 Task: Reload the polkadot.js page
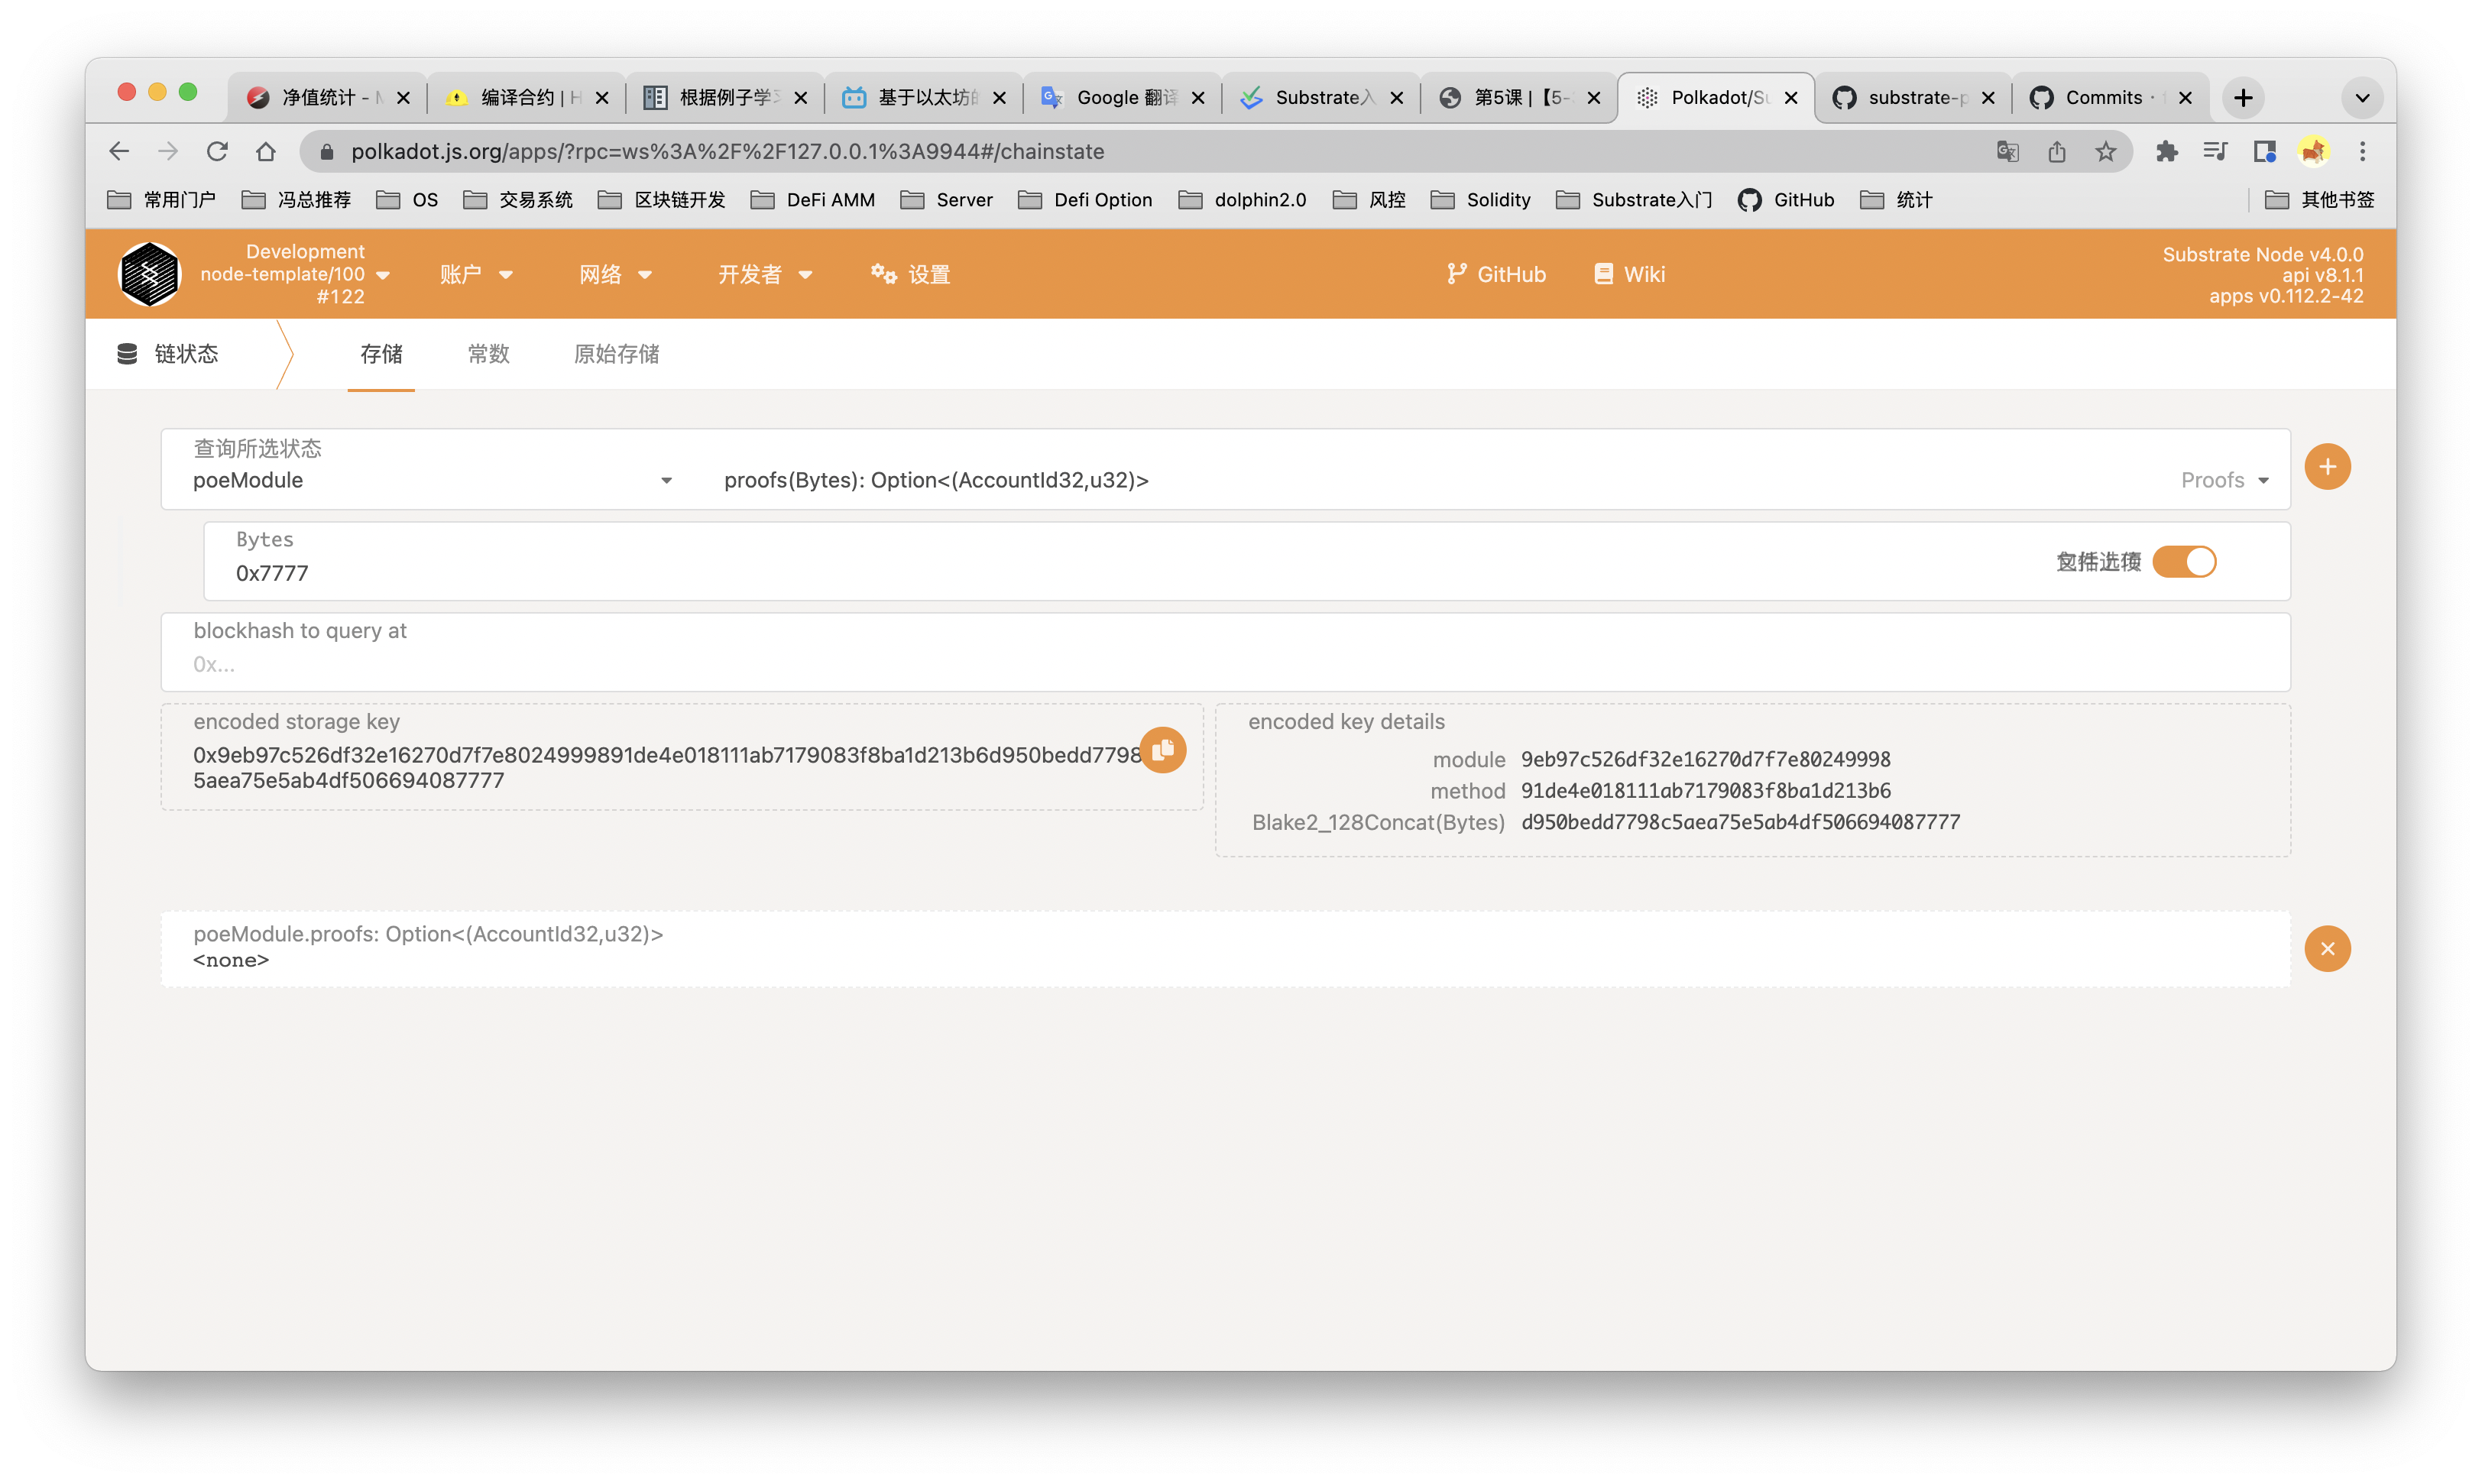(217, 152)
